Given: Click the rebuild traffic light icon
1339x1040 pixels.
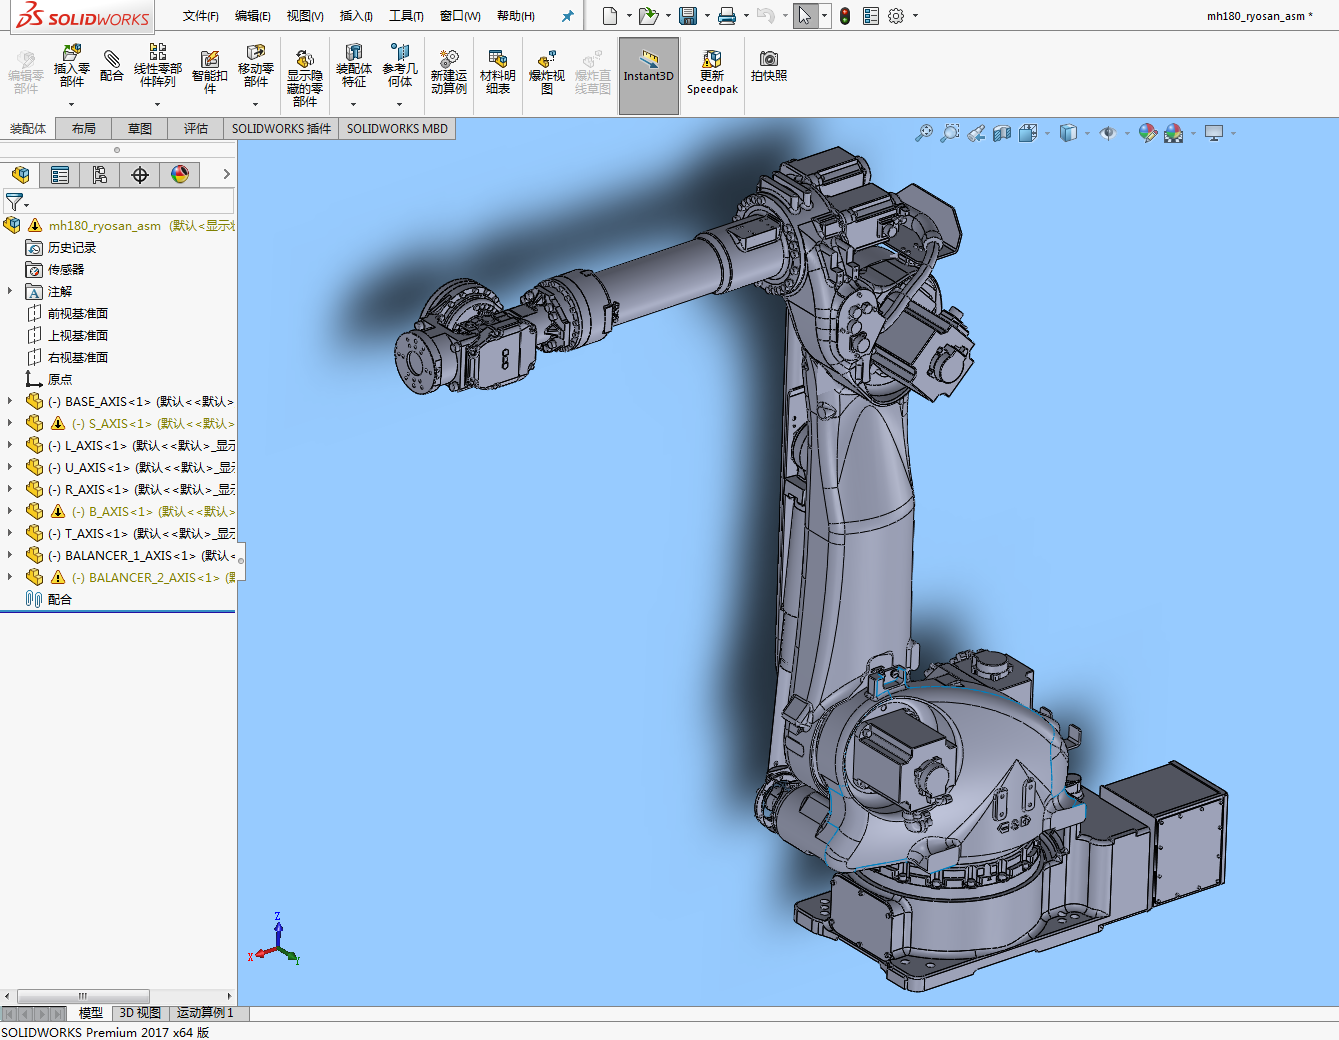Looking at the screenshot, I should click(x=845, y=16).
